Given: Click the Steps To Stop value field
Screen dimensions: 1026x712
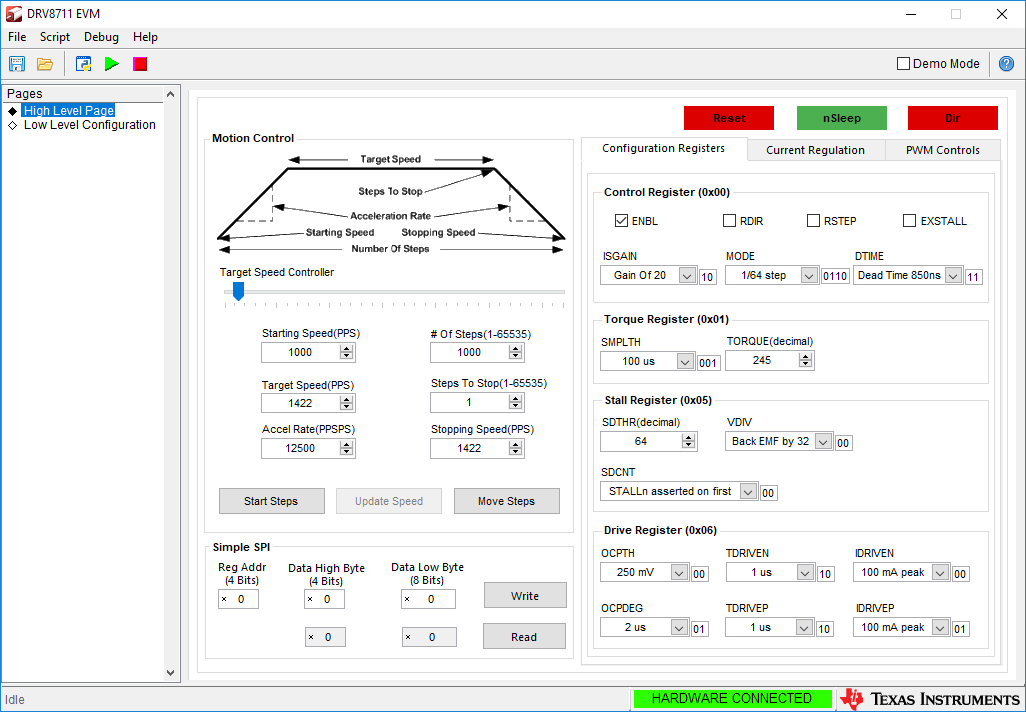Looking at the screenshot, I should click(x=470, y=402).
